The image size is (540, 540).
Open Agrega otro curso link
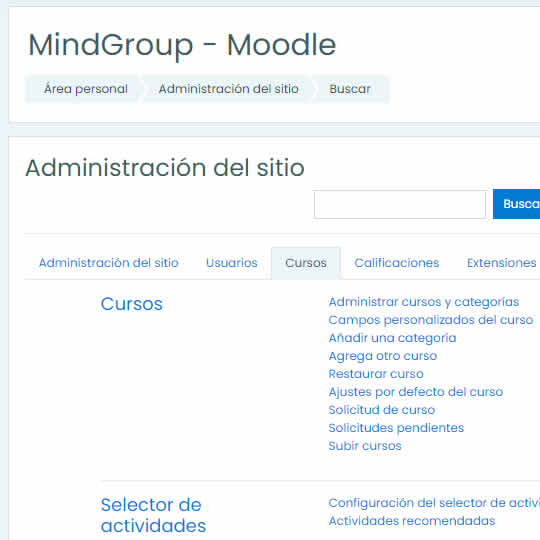383,356
